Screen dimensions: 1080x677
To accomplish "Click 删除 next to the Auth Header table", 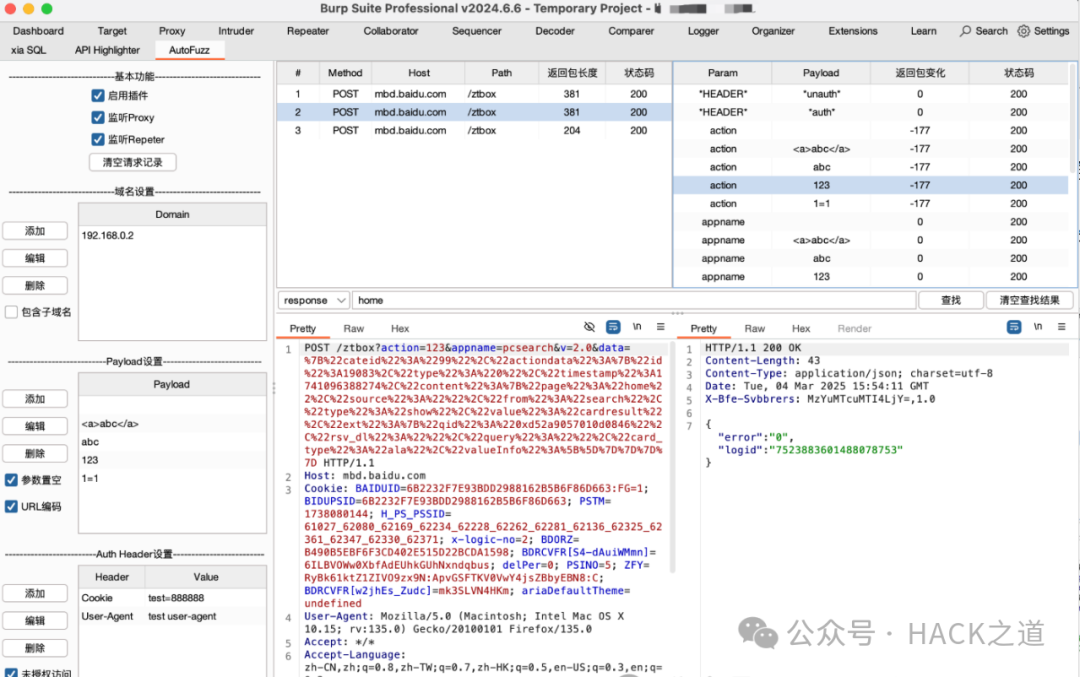I will (x=35, y=648).
